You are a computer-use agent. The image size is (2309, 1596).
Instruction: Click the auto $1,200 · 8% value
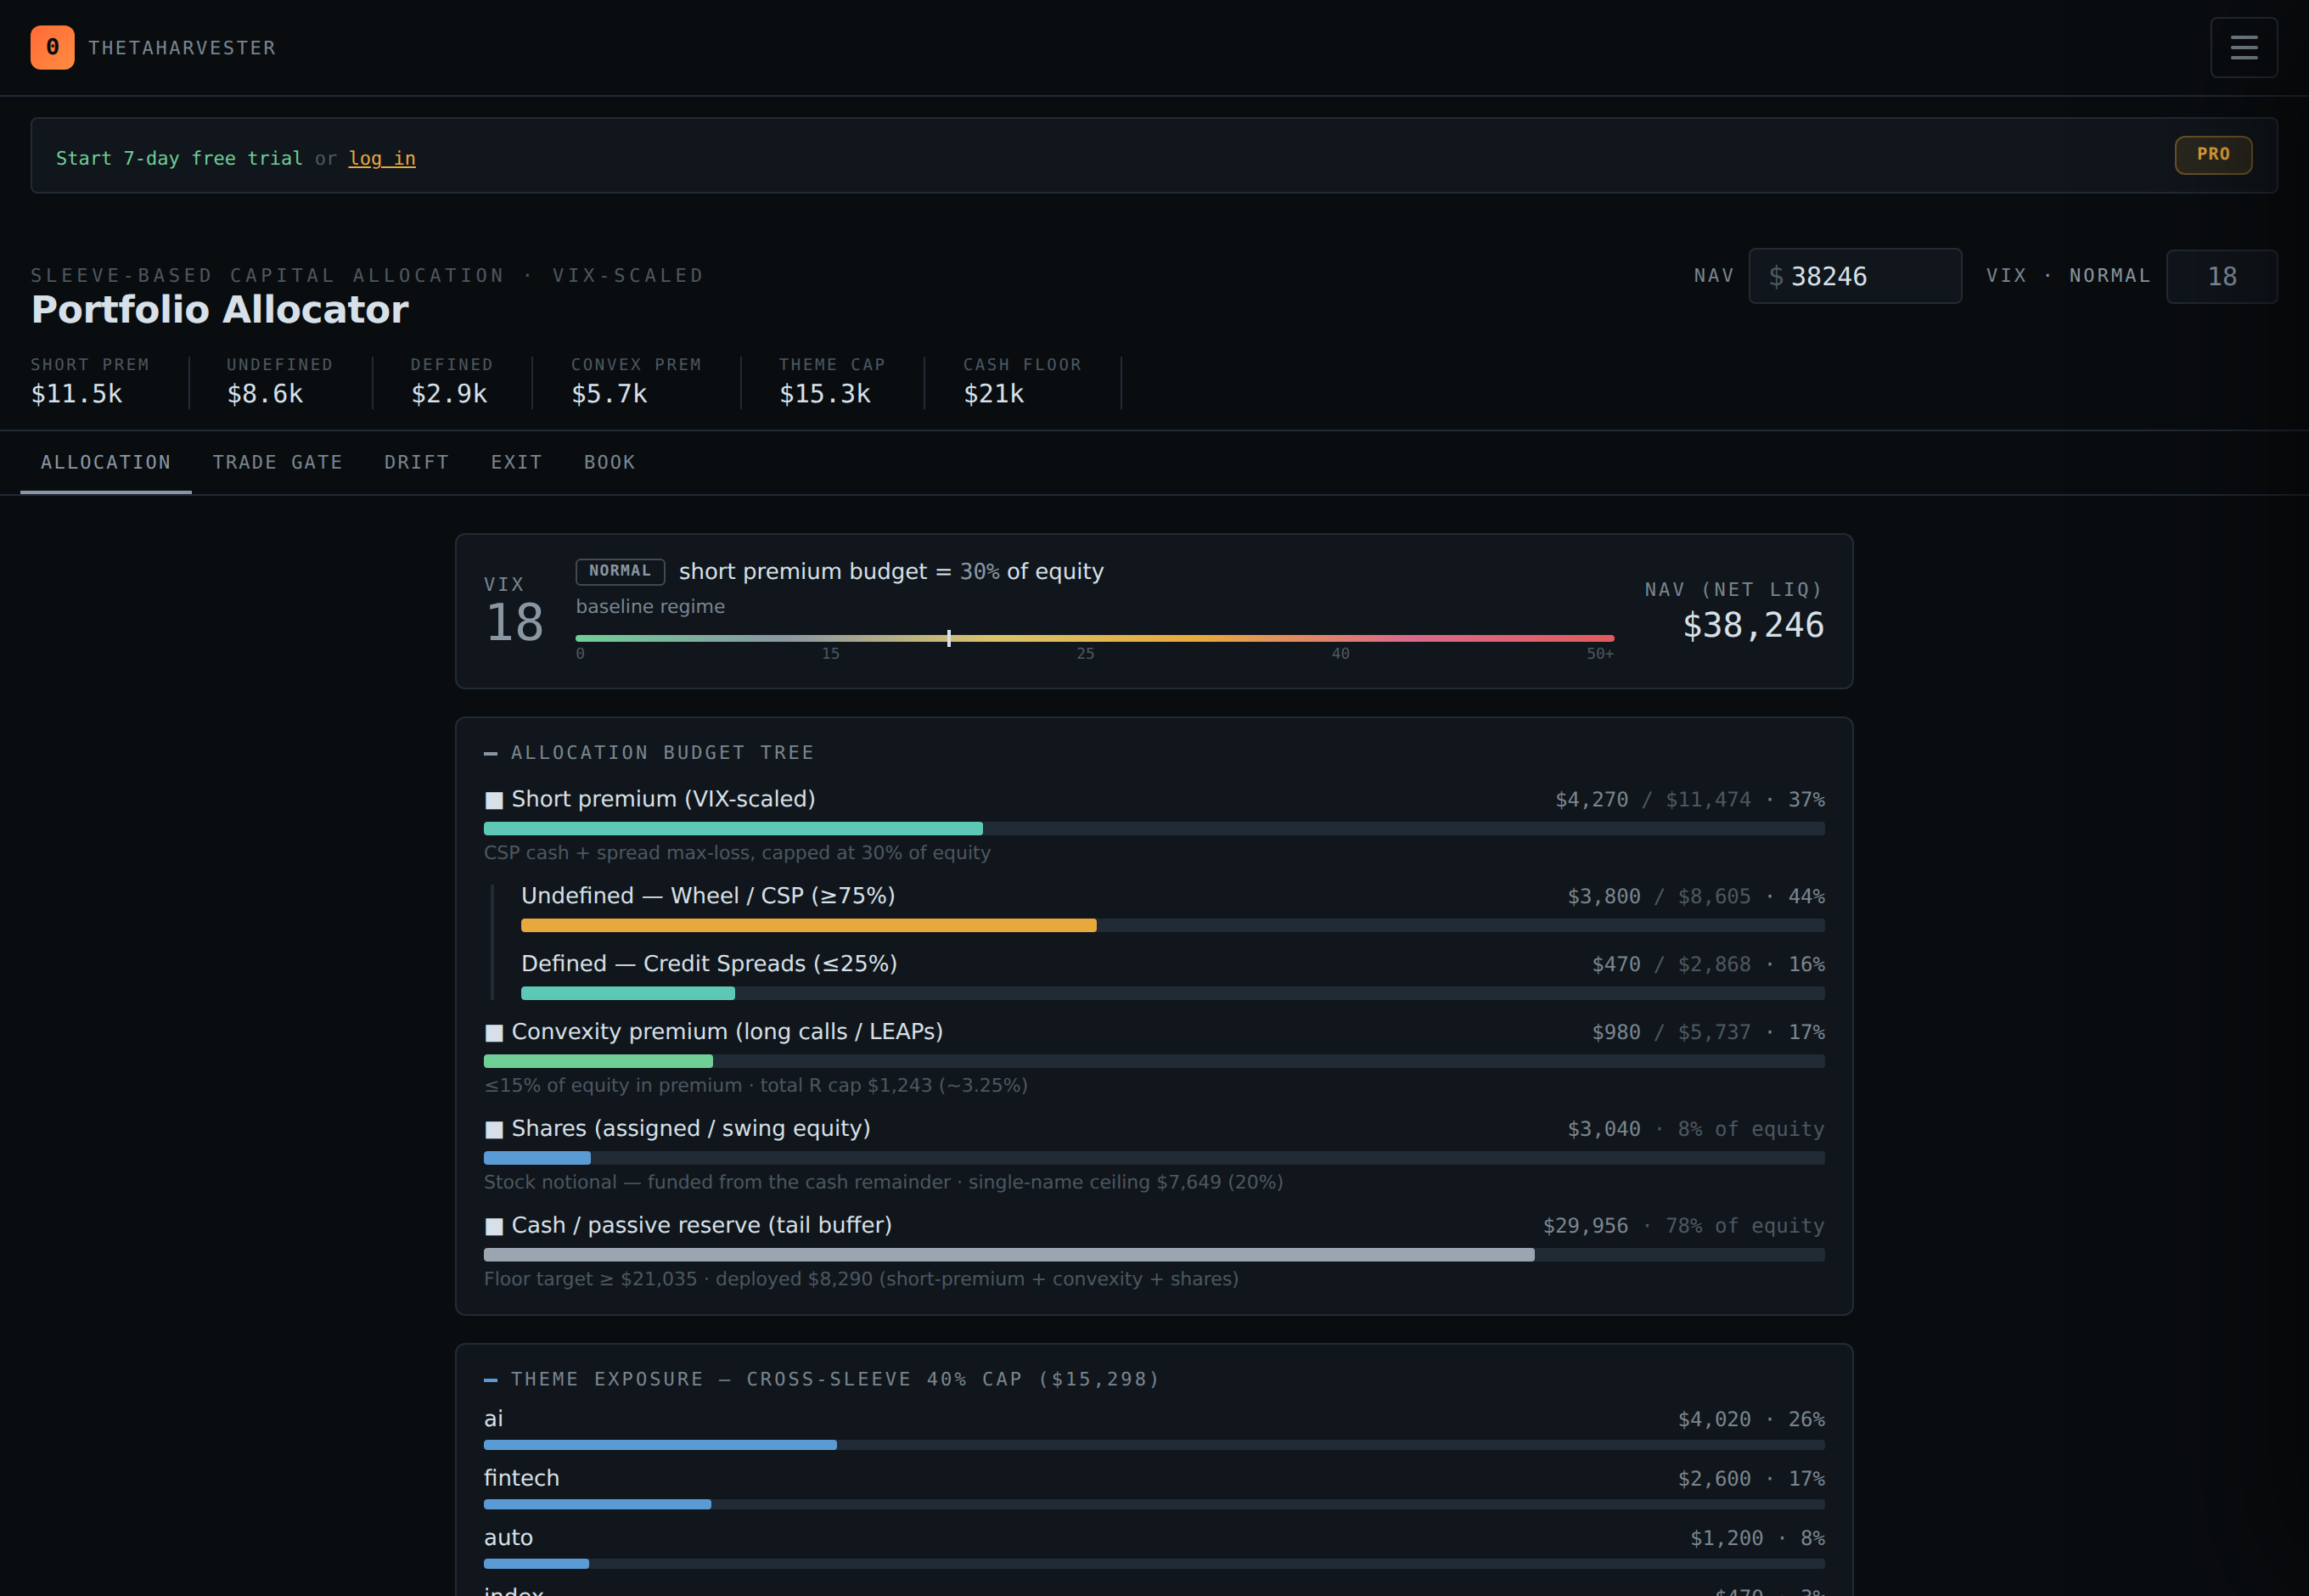[1757, 1538]
